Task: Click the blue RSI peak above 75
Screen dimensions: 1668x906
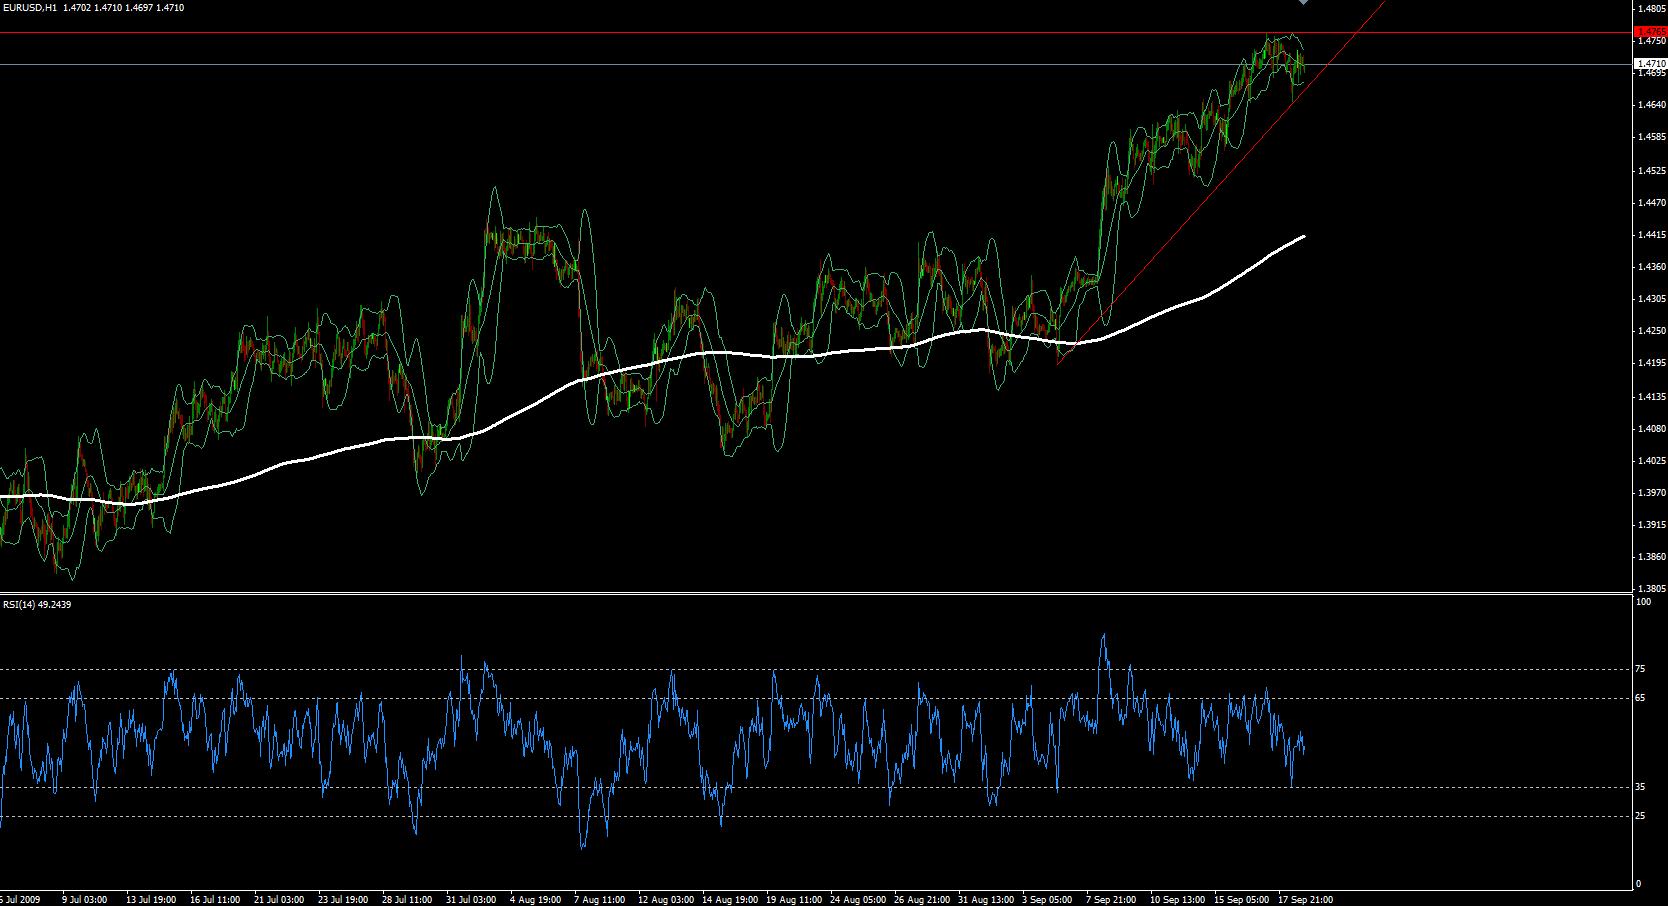Action: tap(1104, 636)
